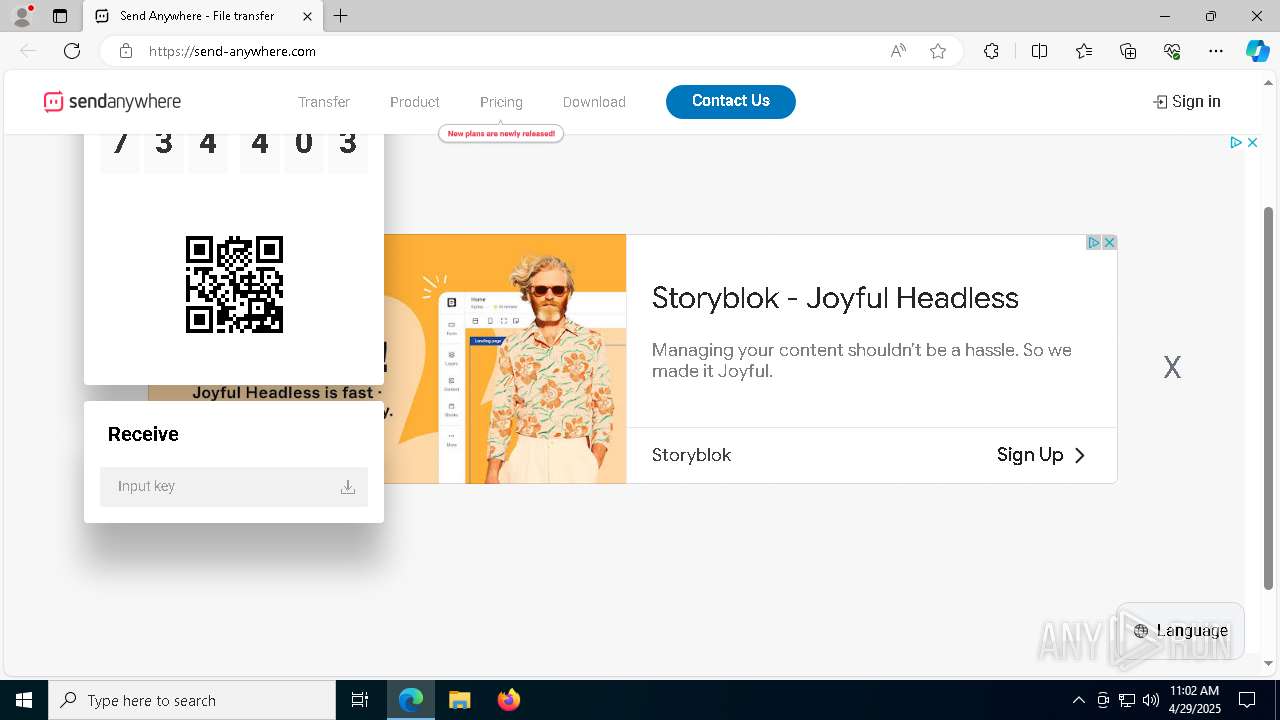1280x720 pixels.
Task: Open Microsoft Edge from taskbar
Action: 411,700
